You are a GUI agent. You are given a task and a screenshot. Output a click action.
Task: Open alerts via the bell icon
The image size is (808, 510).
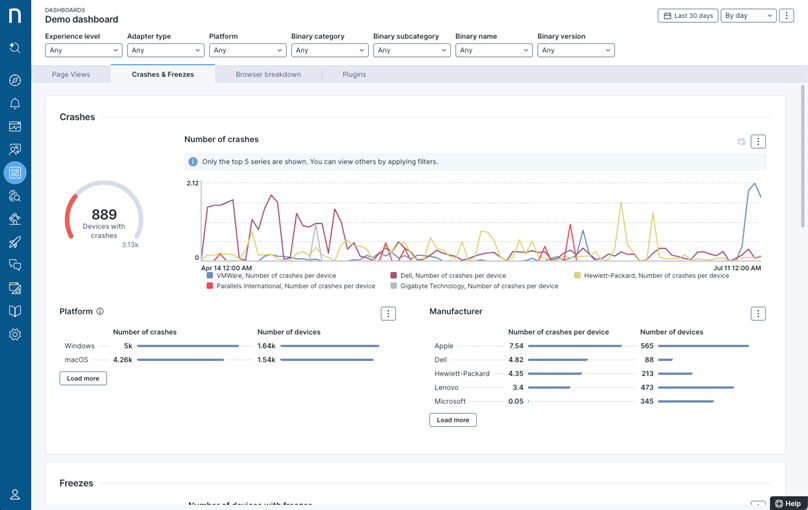coord(15,103)
